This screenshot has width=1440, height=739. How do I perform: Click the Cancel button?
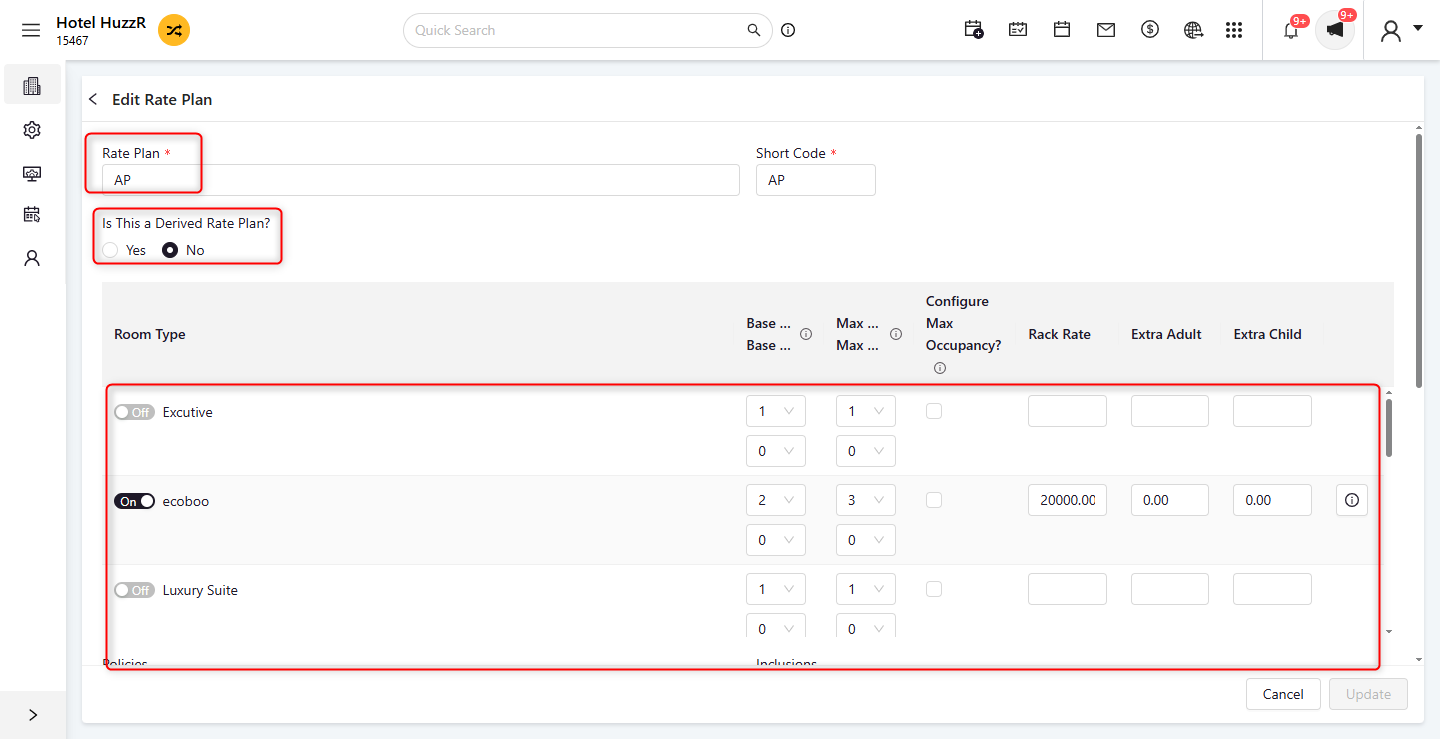point(1283,694)
